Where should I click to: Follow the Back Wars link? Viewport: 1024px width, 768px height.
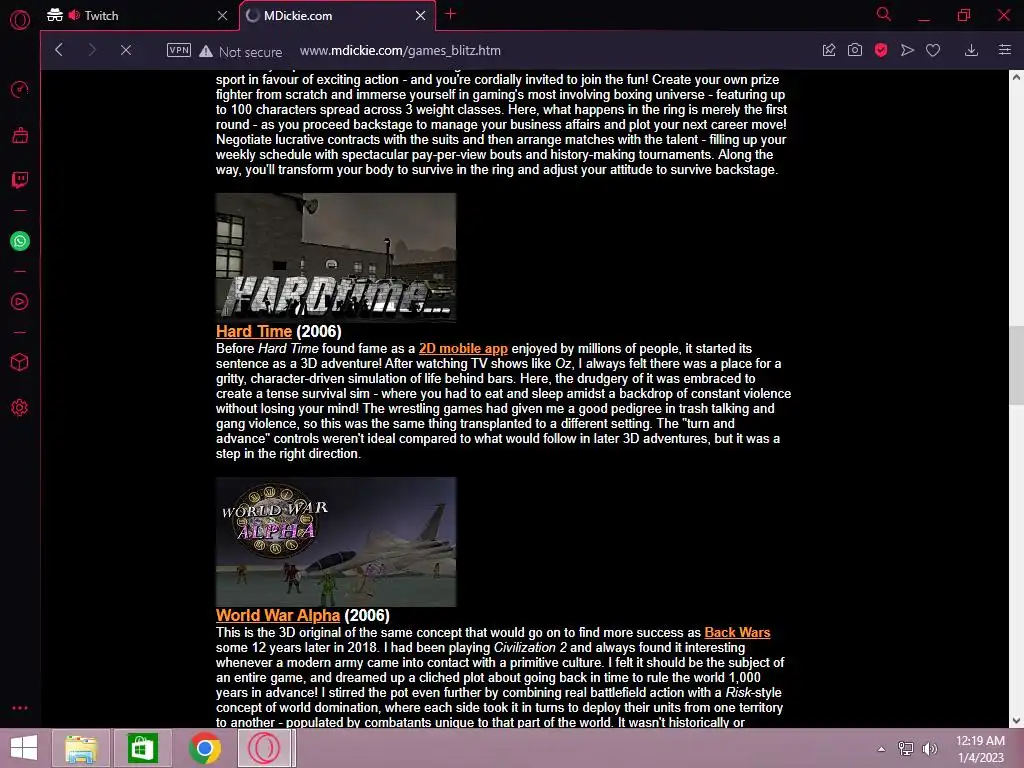coord(737,633)
